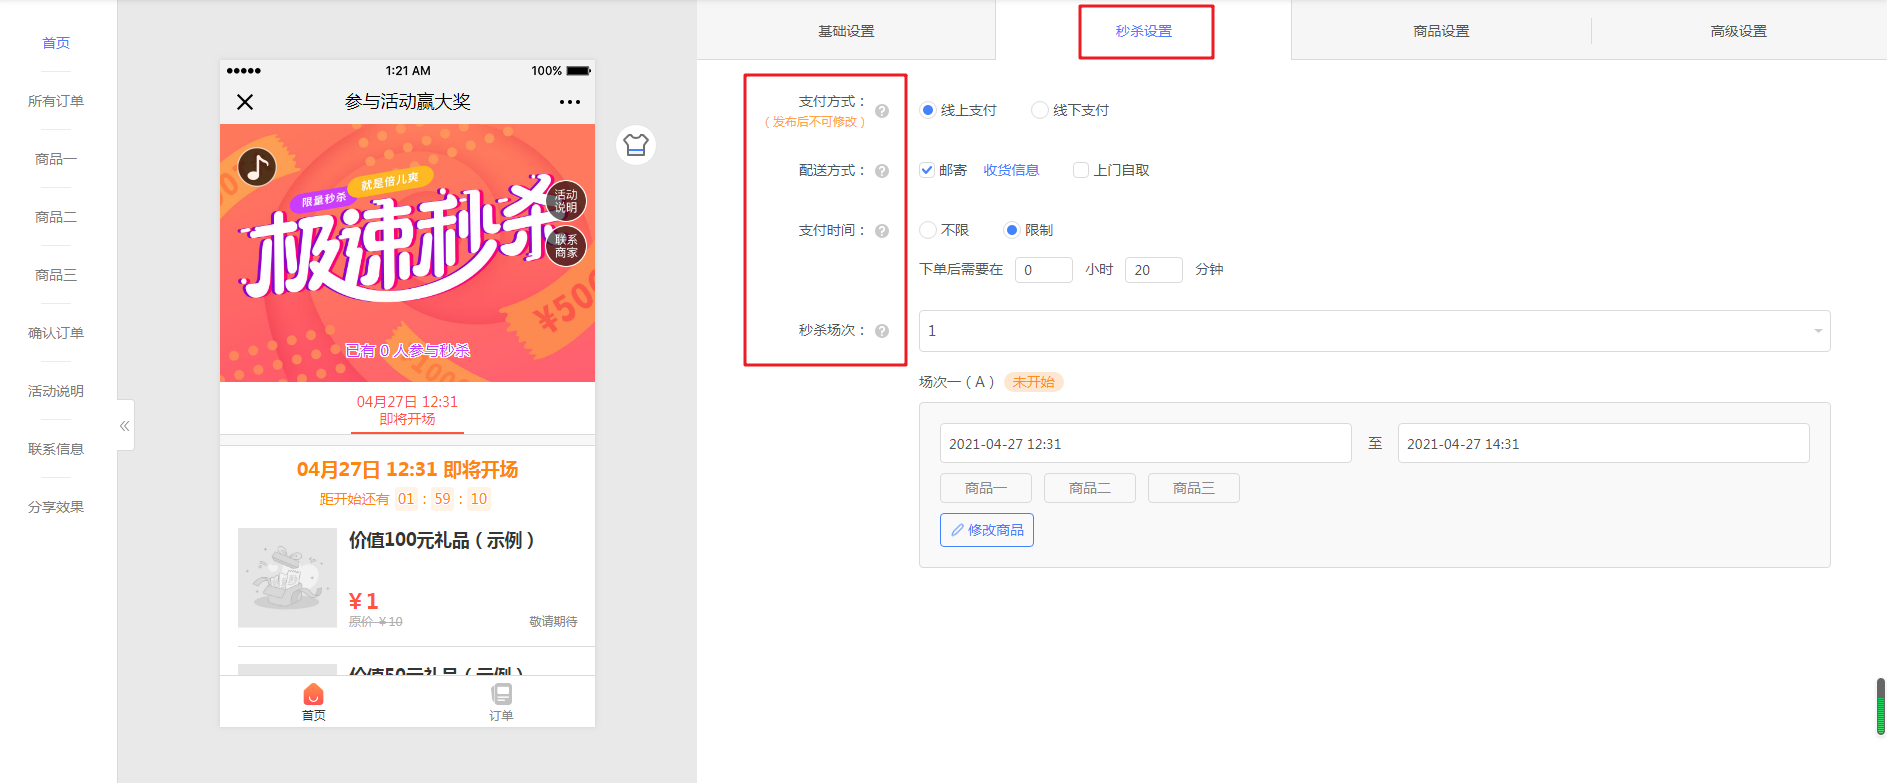Open the three-dot menu in phone preview

click(x=570, y=102)
